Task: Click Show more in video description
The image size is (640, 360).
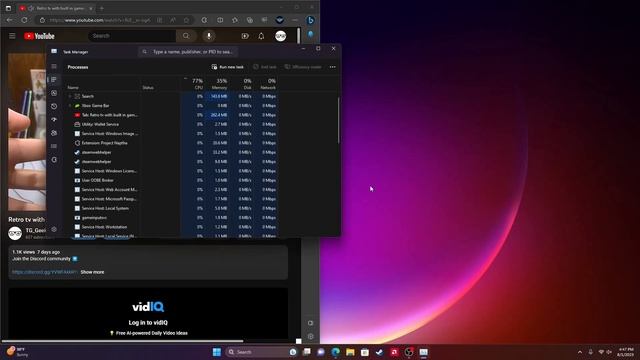Action: pyautogui.click(x=92, y=272)
